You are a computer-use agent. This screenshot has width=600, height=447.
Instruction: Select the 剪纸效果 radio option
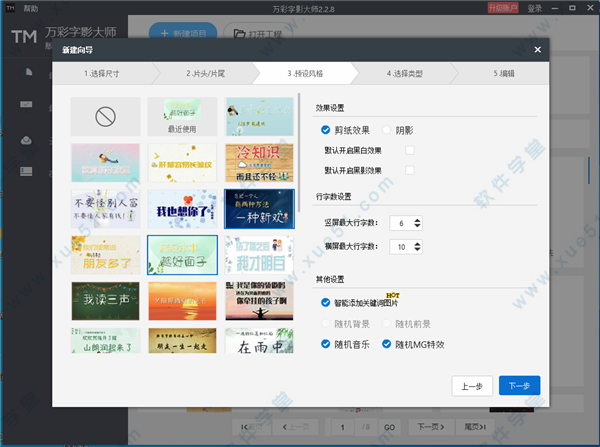[326, 130]
